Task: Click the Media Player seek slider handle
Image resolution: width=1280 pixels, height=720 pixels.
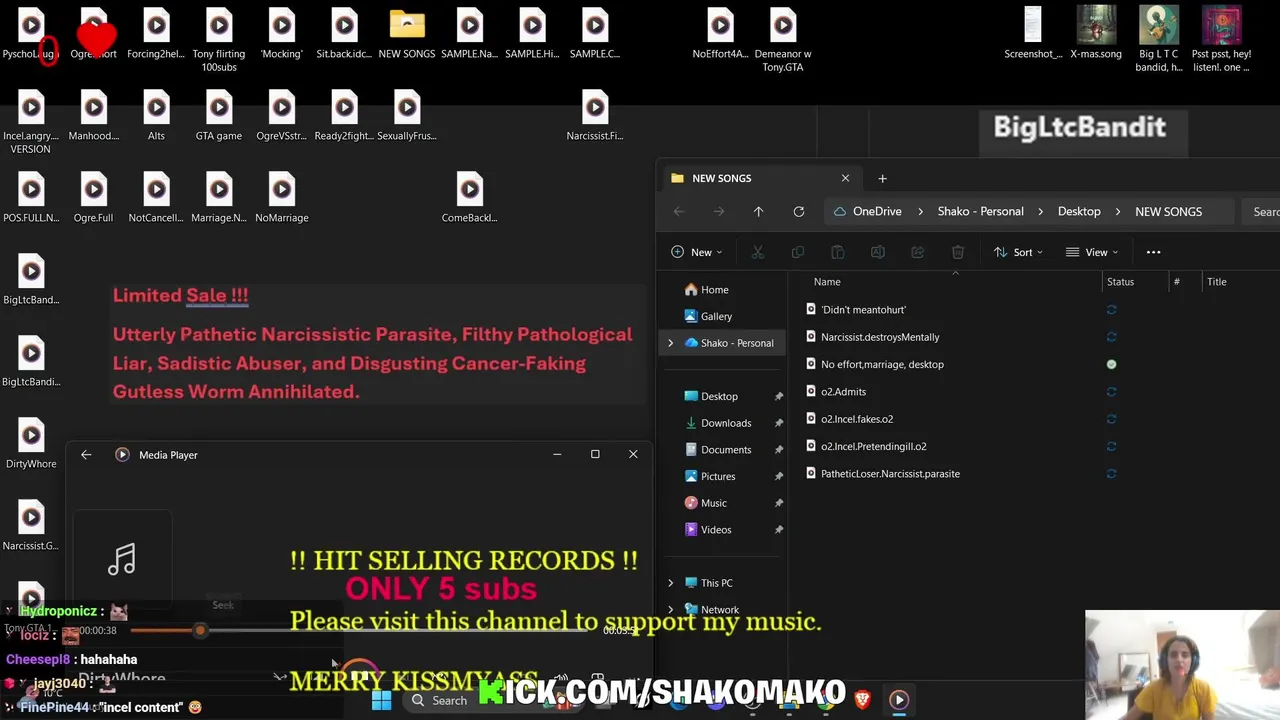Action: coord(200,631)
